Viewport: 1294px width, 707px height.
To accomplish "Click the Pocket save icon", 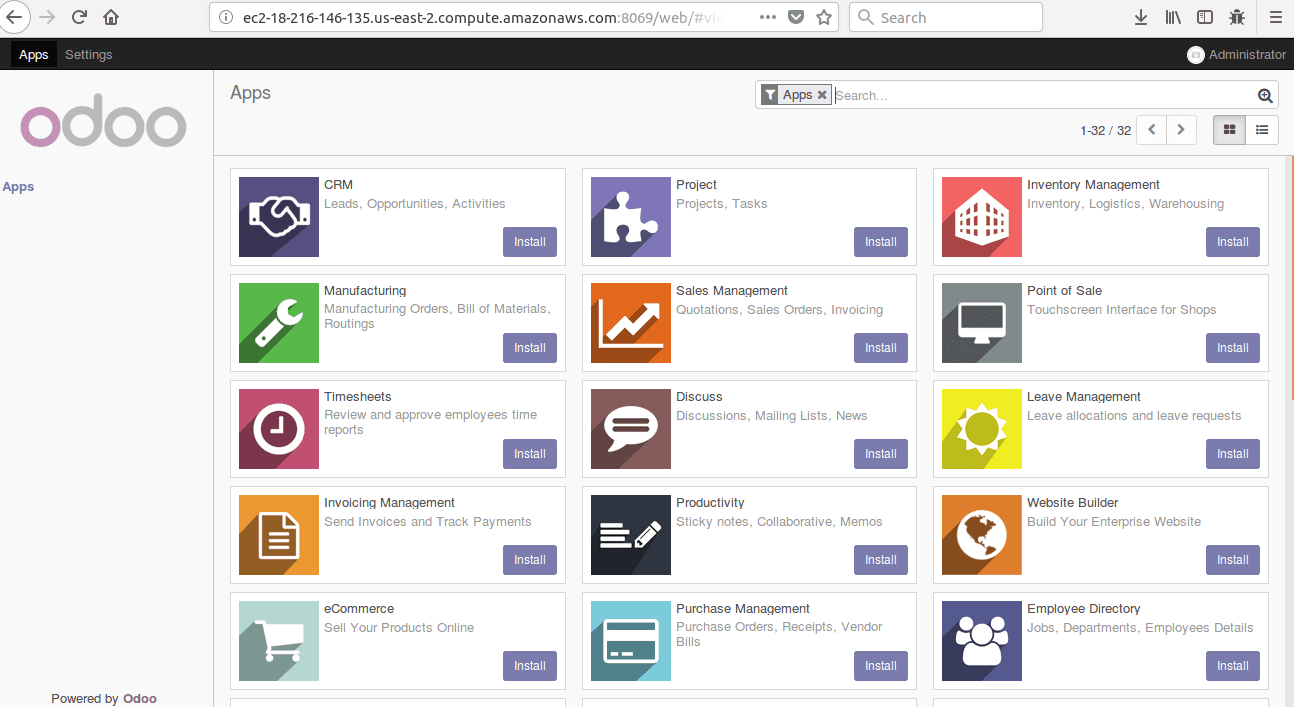I will pyautogui.click(x=796, y=17).
